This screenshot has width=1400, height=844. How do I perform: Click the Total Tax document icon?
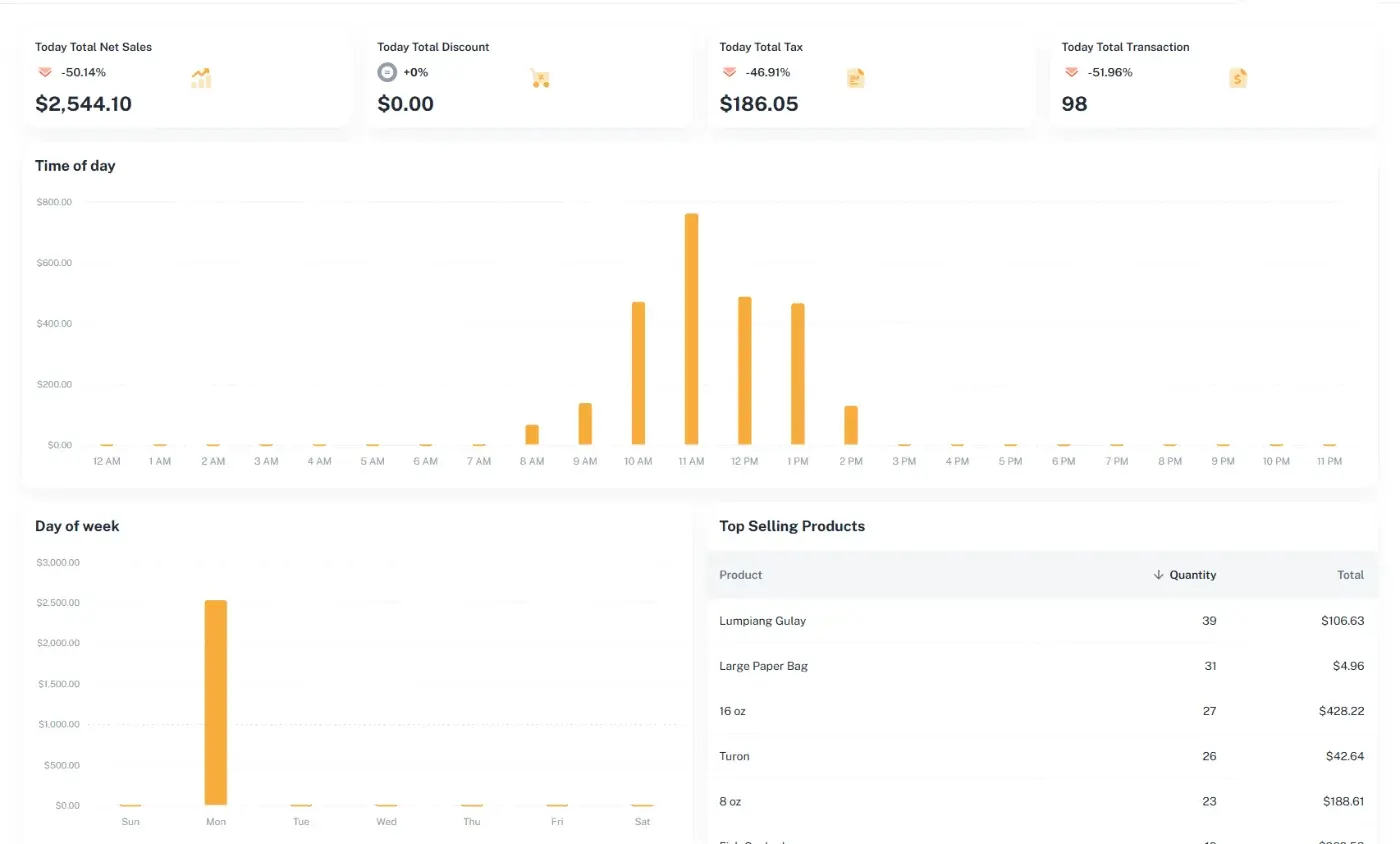855,78
